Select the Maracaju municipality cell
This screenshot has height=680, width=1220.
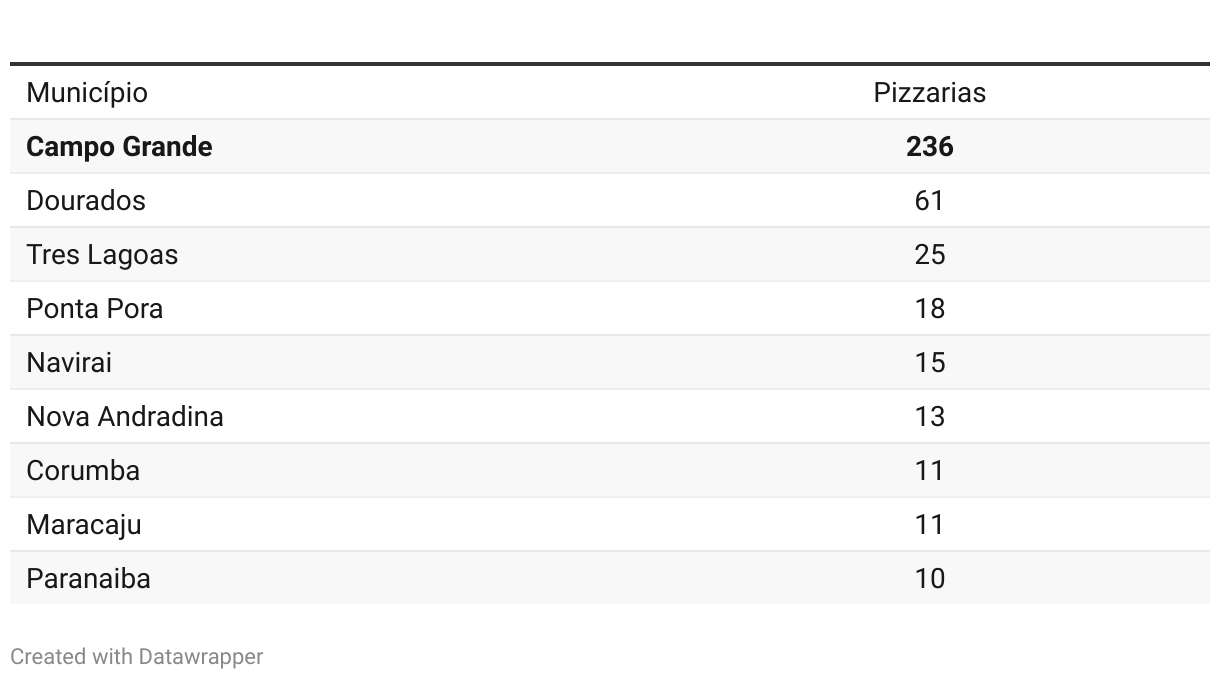(x=84, y=525)
